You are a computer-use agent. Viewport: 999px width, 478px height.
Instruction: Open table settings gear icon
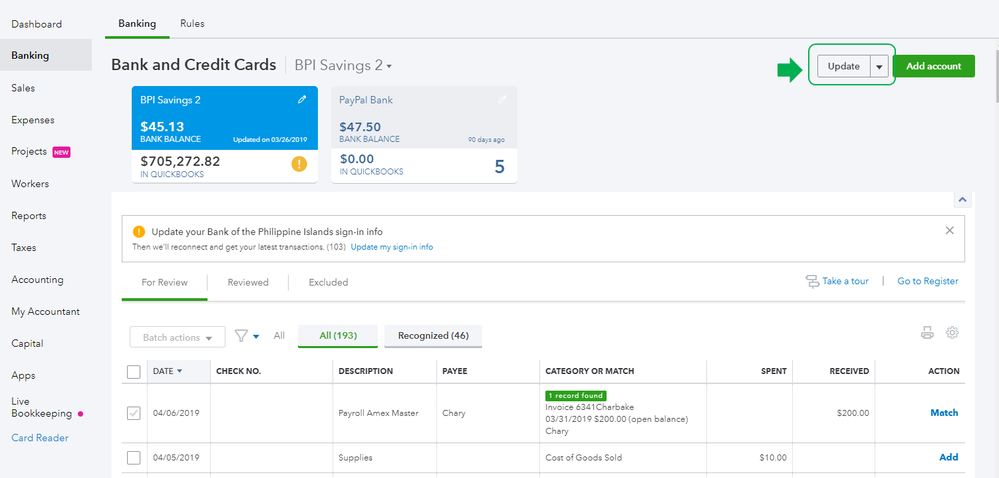[x=952, y=333]
